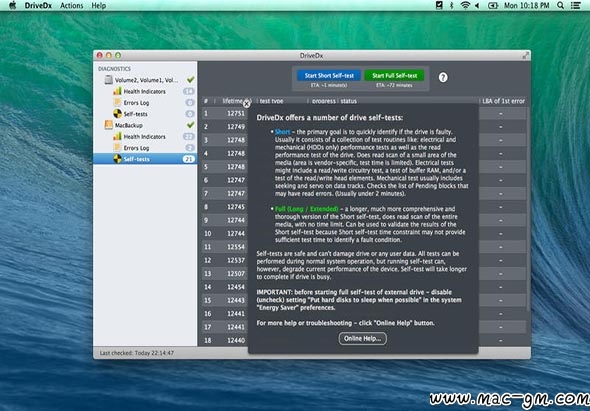Click the Online Help button
This screenshot has width=590, height=411.
tap(362, 338)
